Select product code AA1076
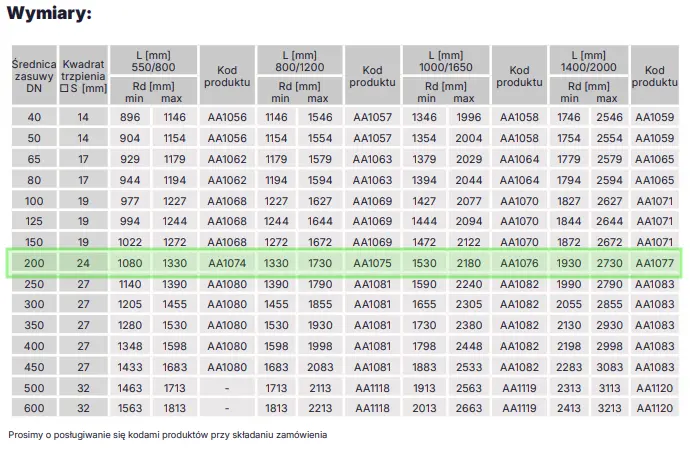Viewport: 690px width, 449px height. point(519,263)
